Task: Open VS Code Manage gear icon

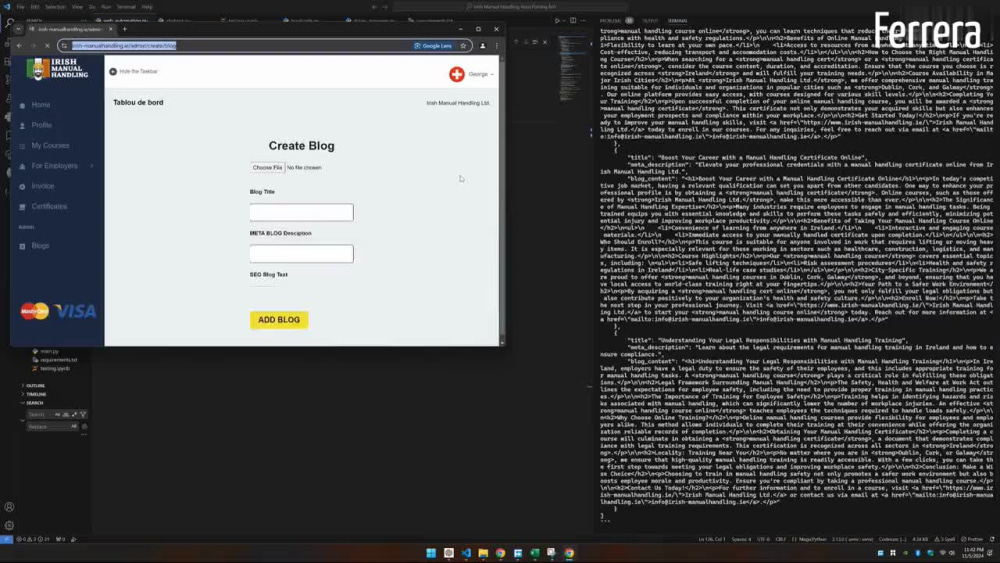Action: coord(9,526)
